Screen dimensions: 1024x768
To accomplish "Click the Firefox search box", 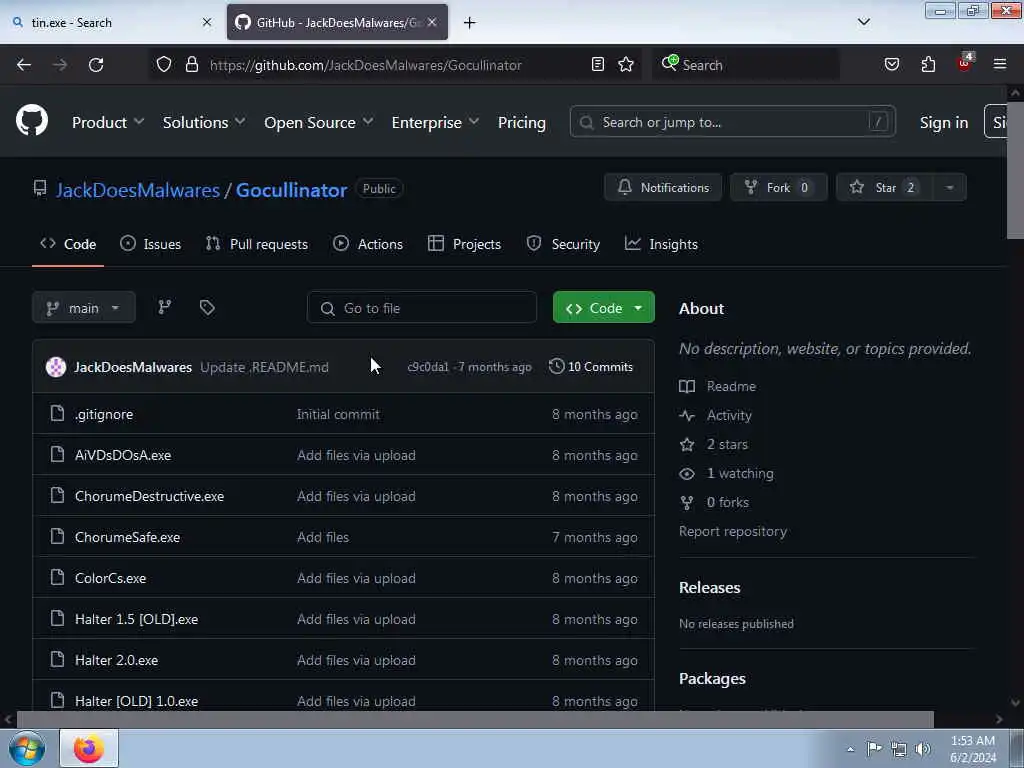I will click(x=746, y=65).
